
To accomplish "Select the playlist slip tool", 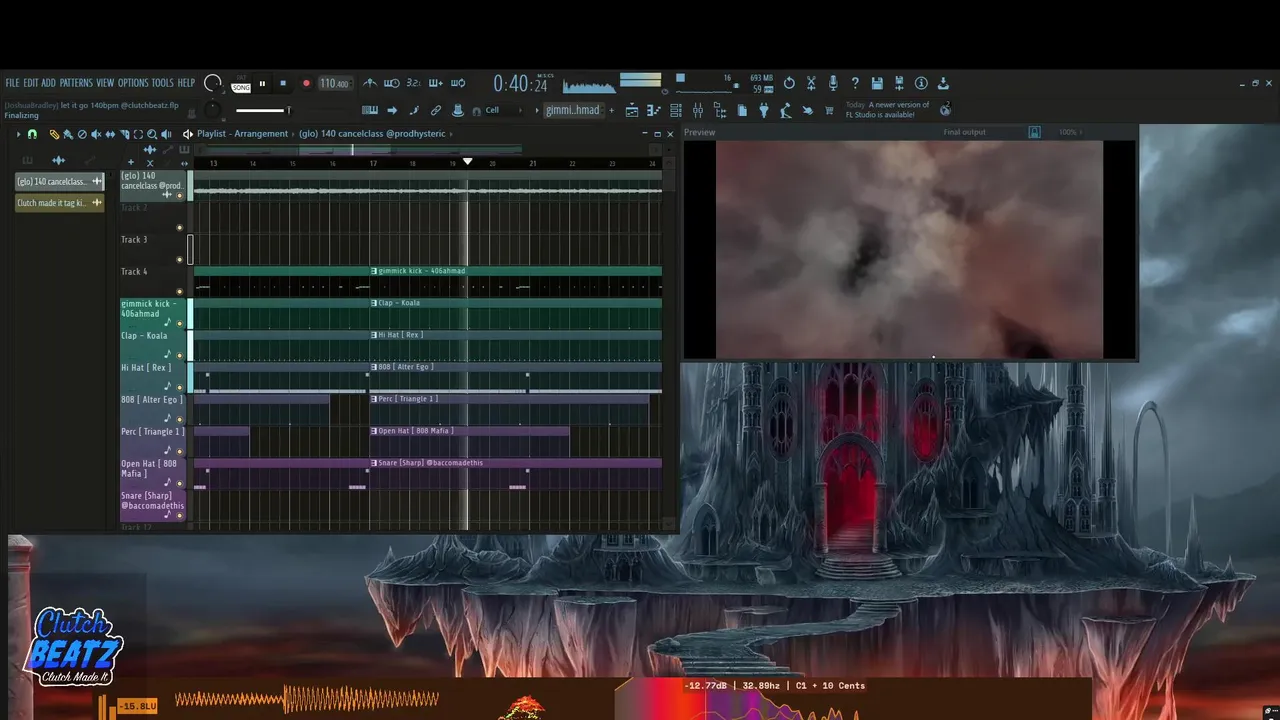I will pos(110,134).
